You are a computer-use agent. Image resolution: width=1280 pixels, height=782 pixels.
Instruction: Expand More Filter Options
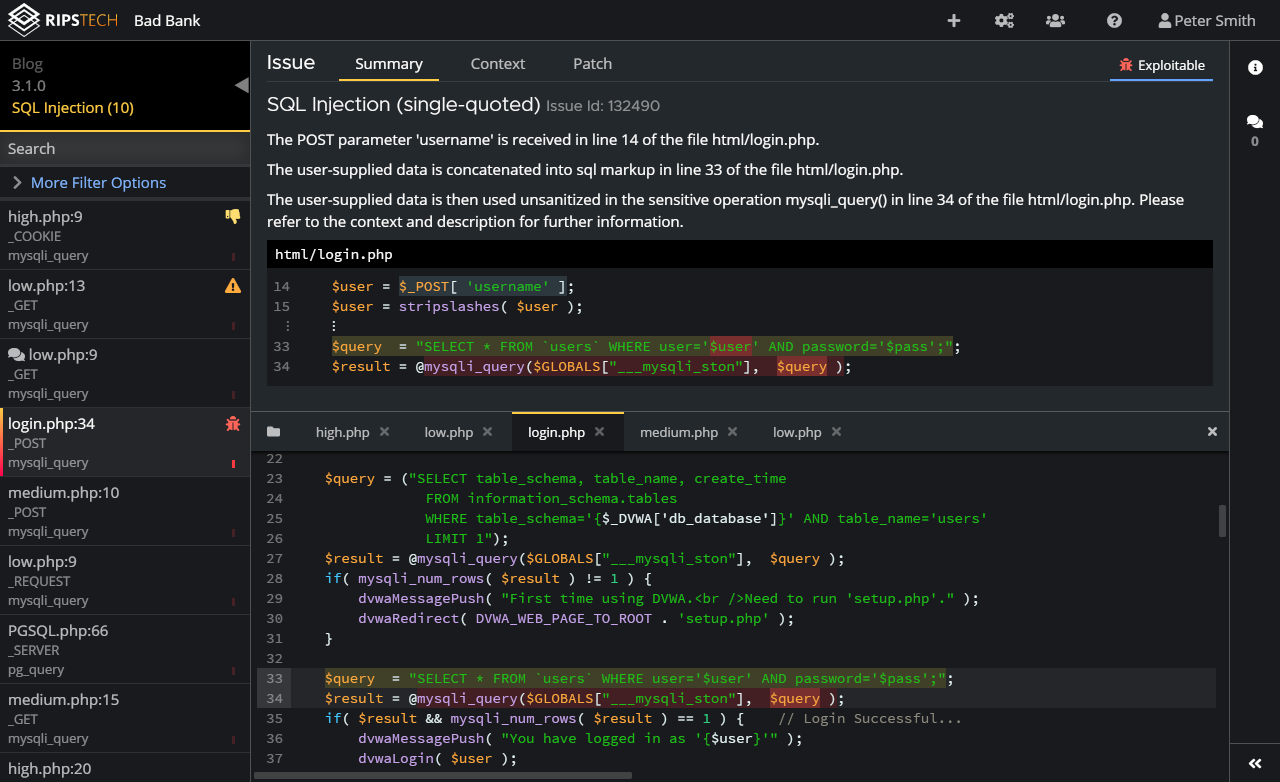coord(98,183)
